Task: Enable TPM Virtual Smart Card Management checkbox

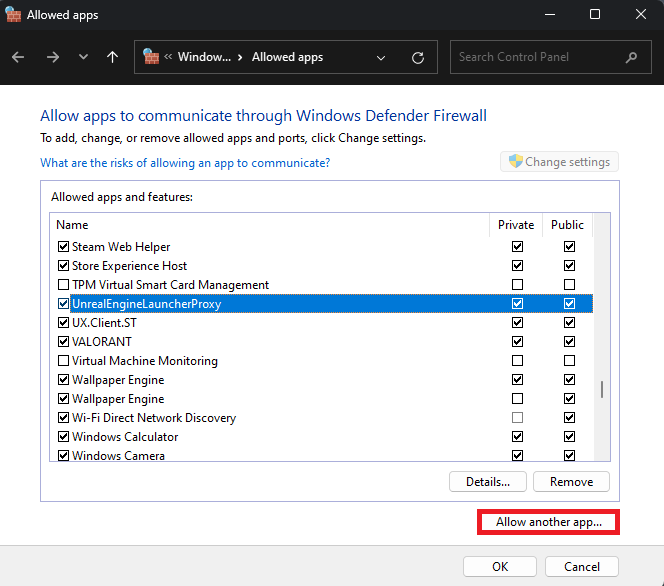Action: coord(63,285)
